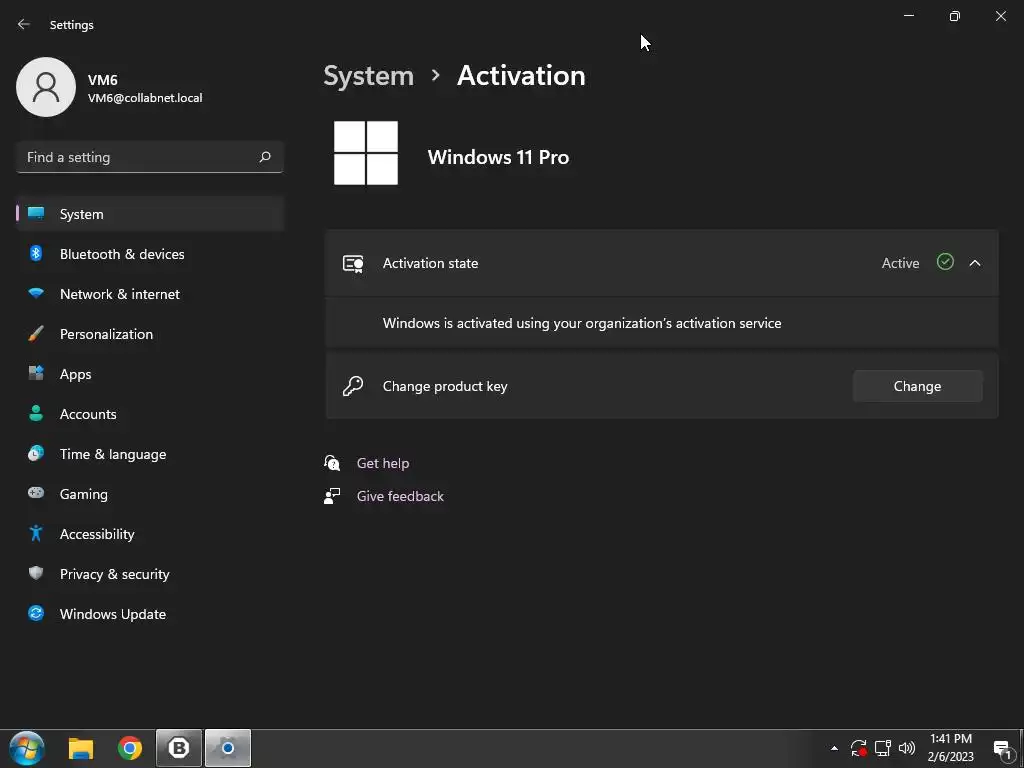Open the Apps settings page
1024x768 pixels.
[150, 374]
